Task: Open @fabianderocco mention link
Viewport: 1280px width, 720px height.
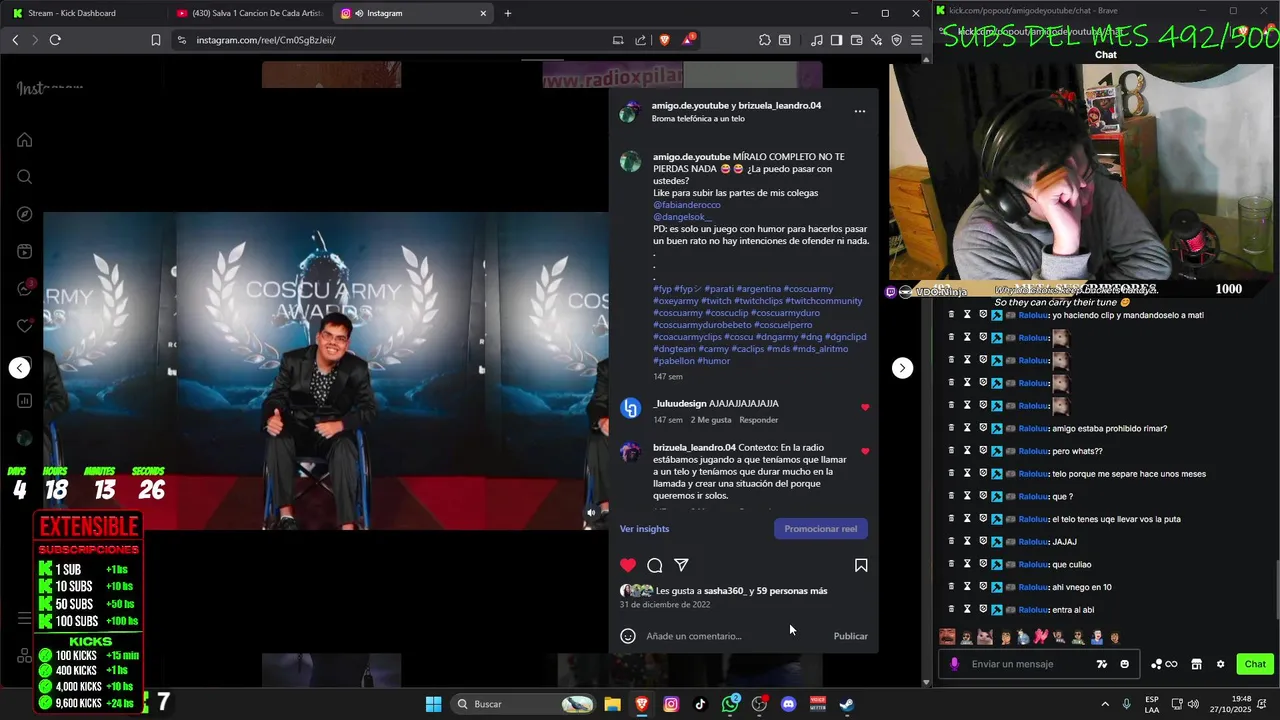Action: click(687, 205)
